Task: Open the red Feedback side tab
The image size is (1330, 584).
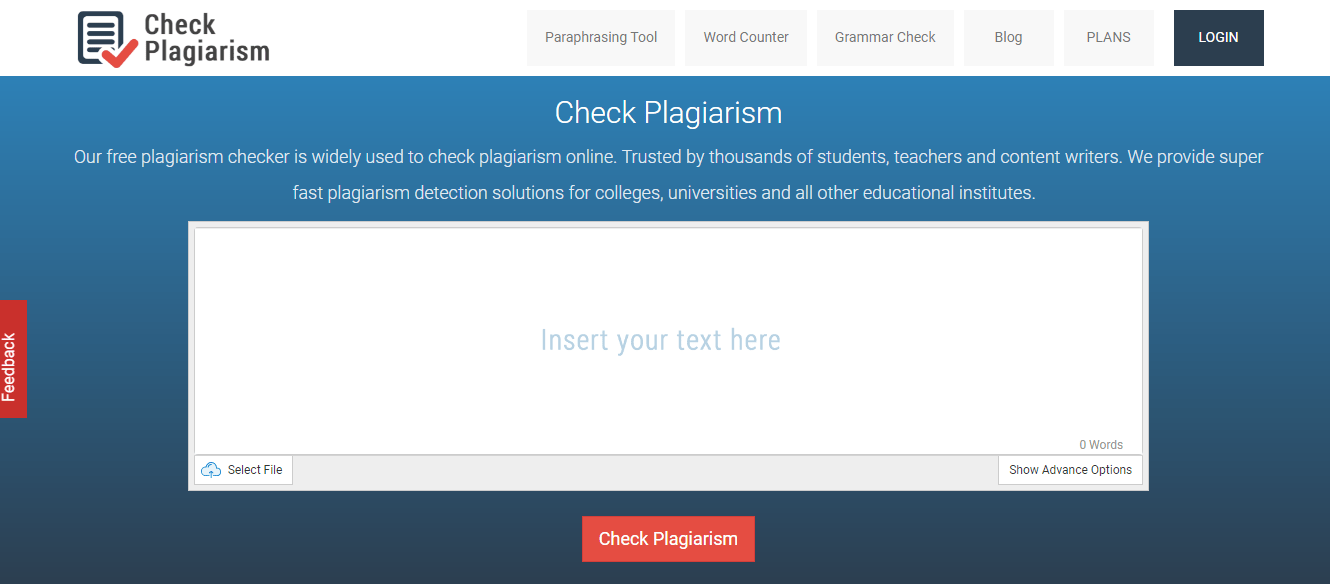Action: (x=12, y=359)
